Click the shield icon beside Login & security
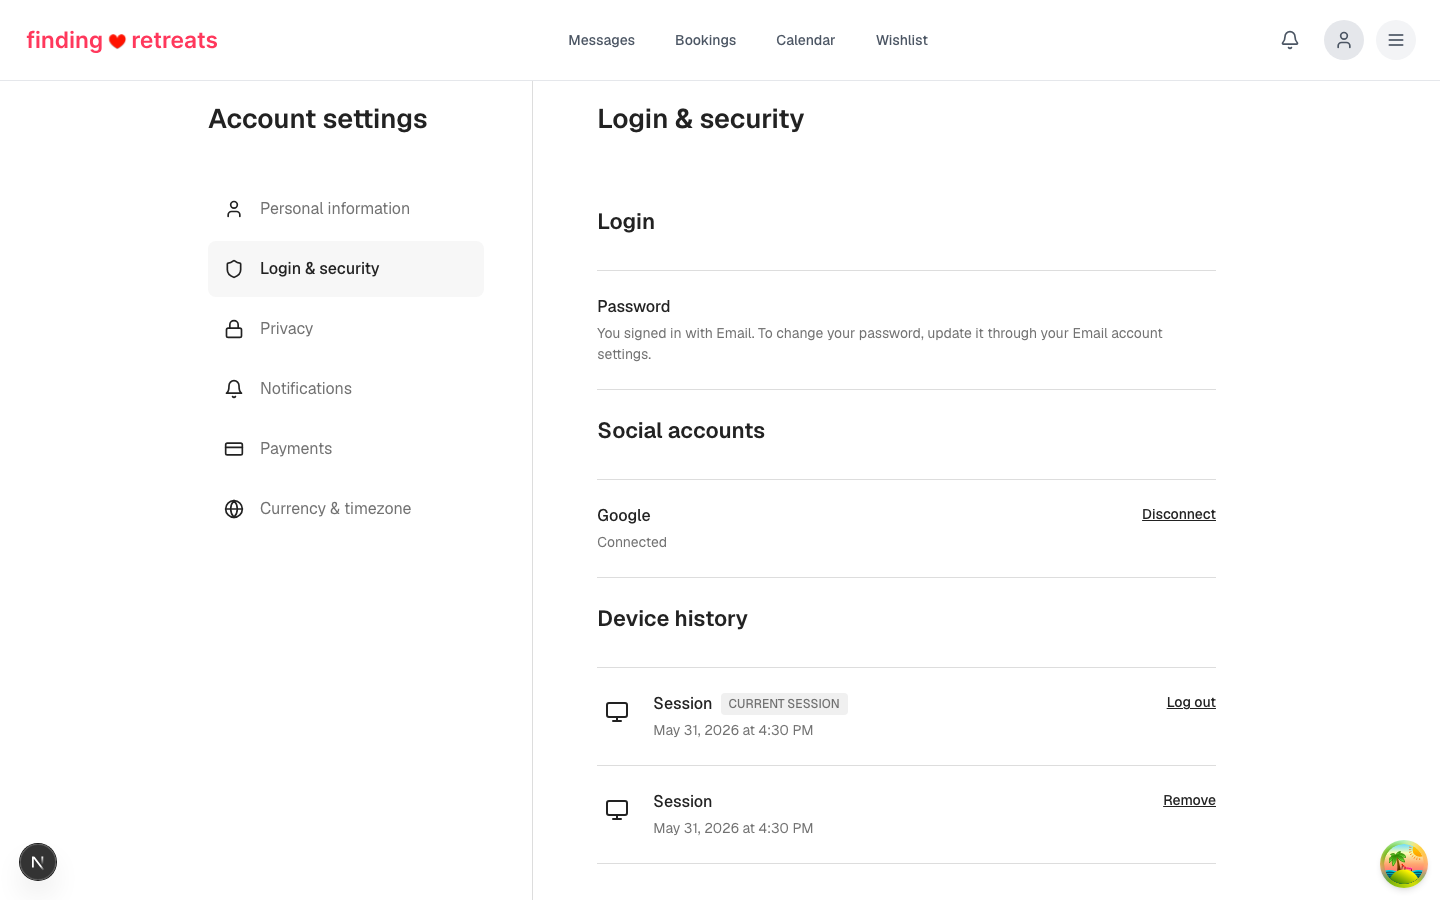 (x=234, y=269)
